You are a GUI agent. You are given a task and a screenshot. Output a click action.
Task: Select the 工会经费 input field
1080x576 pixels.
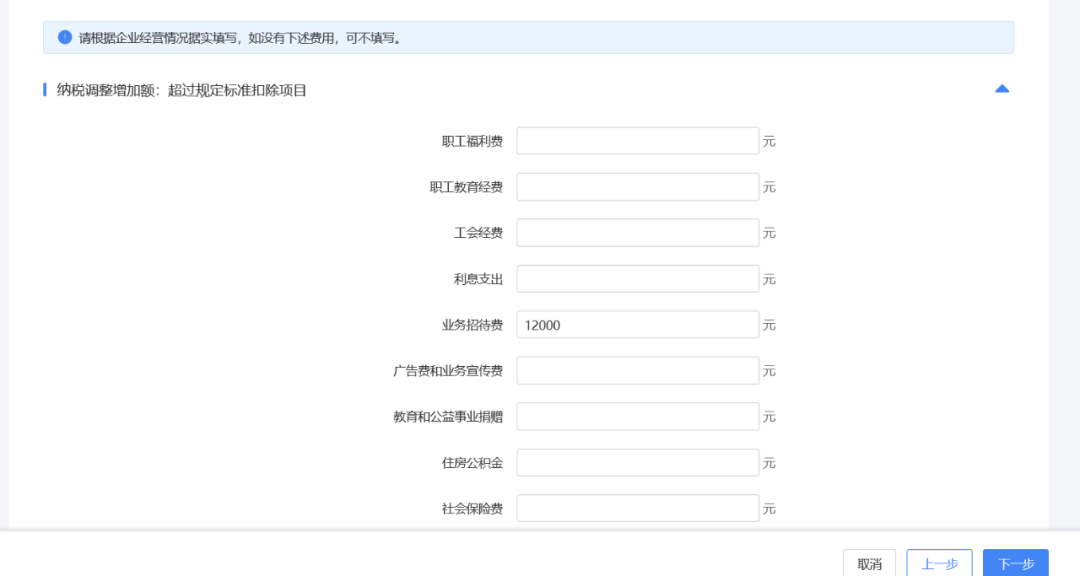tap(637, 232)
